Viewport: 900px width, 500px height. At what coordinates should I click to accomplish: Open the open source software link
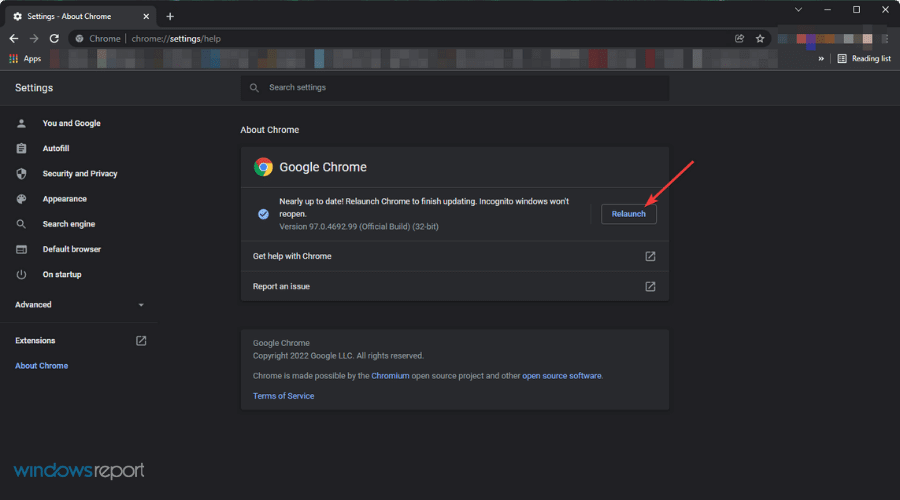[562, 375]
